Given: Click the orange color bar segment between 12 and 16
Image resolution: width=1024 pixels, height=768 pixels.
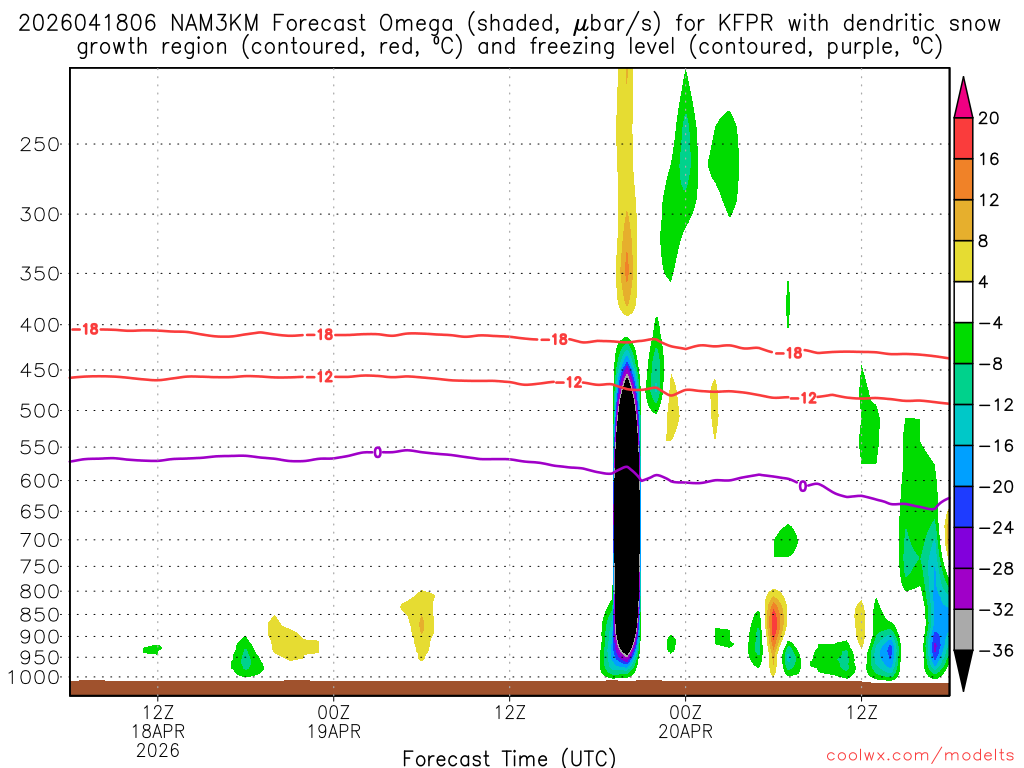Looking at the screenshot, I should tap(963, 180).
